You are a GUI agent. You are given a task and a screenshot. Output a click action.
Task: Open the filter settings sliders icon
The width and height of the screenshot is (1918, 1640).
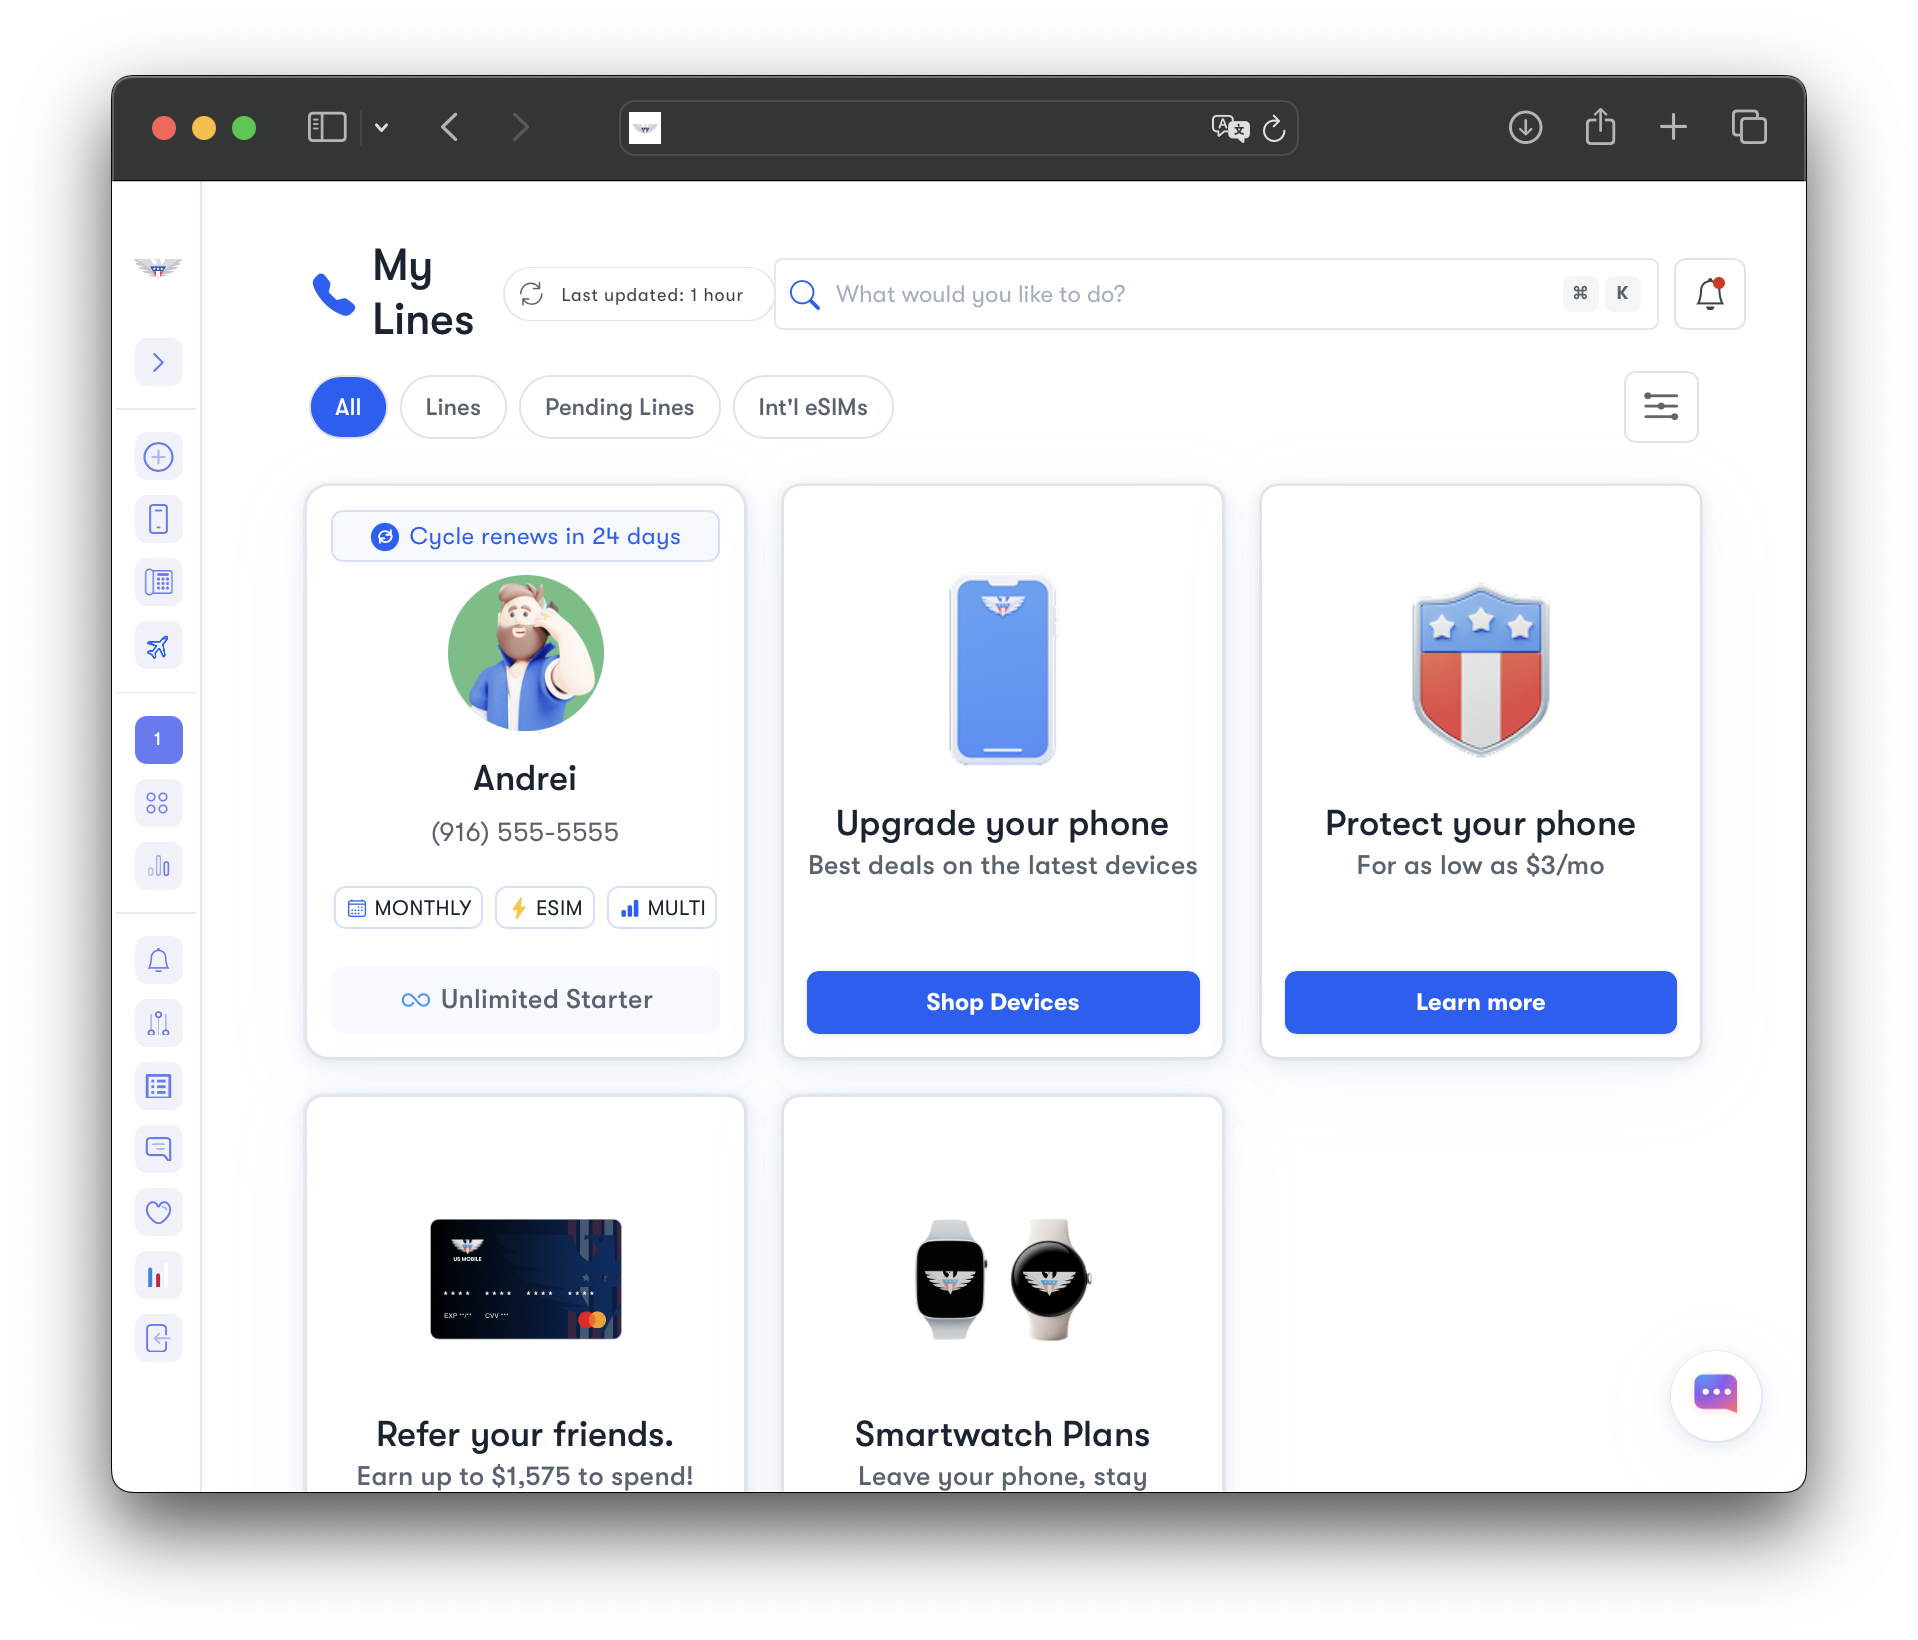click(x=1660, y=407)
